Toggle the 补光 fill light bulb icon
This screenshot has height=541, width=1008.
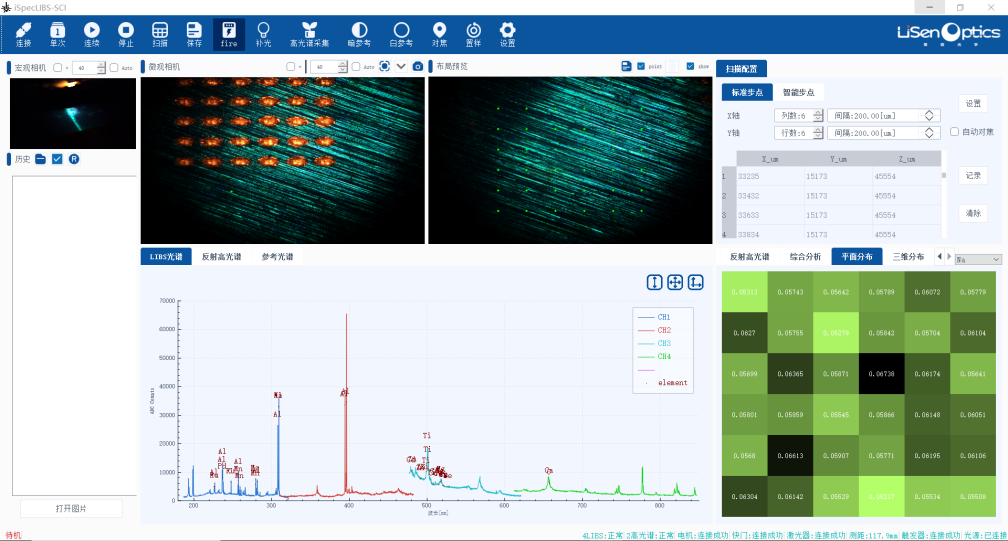(x=263, y=35)
